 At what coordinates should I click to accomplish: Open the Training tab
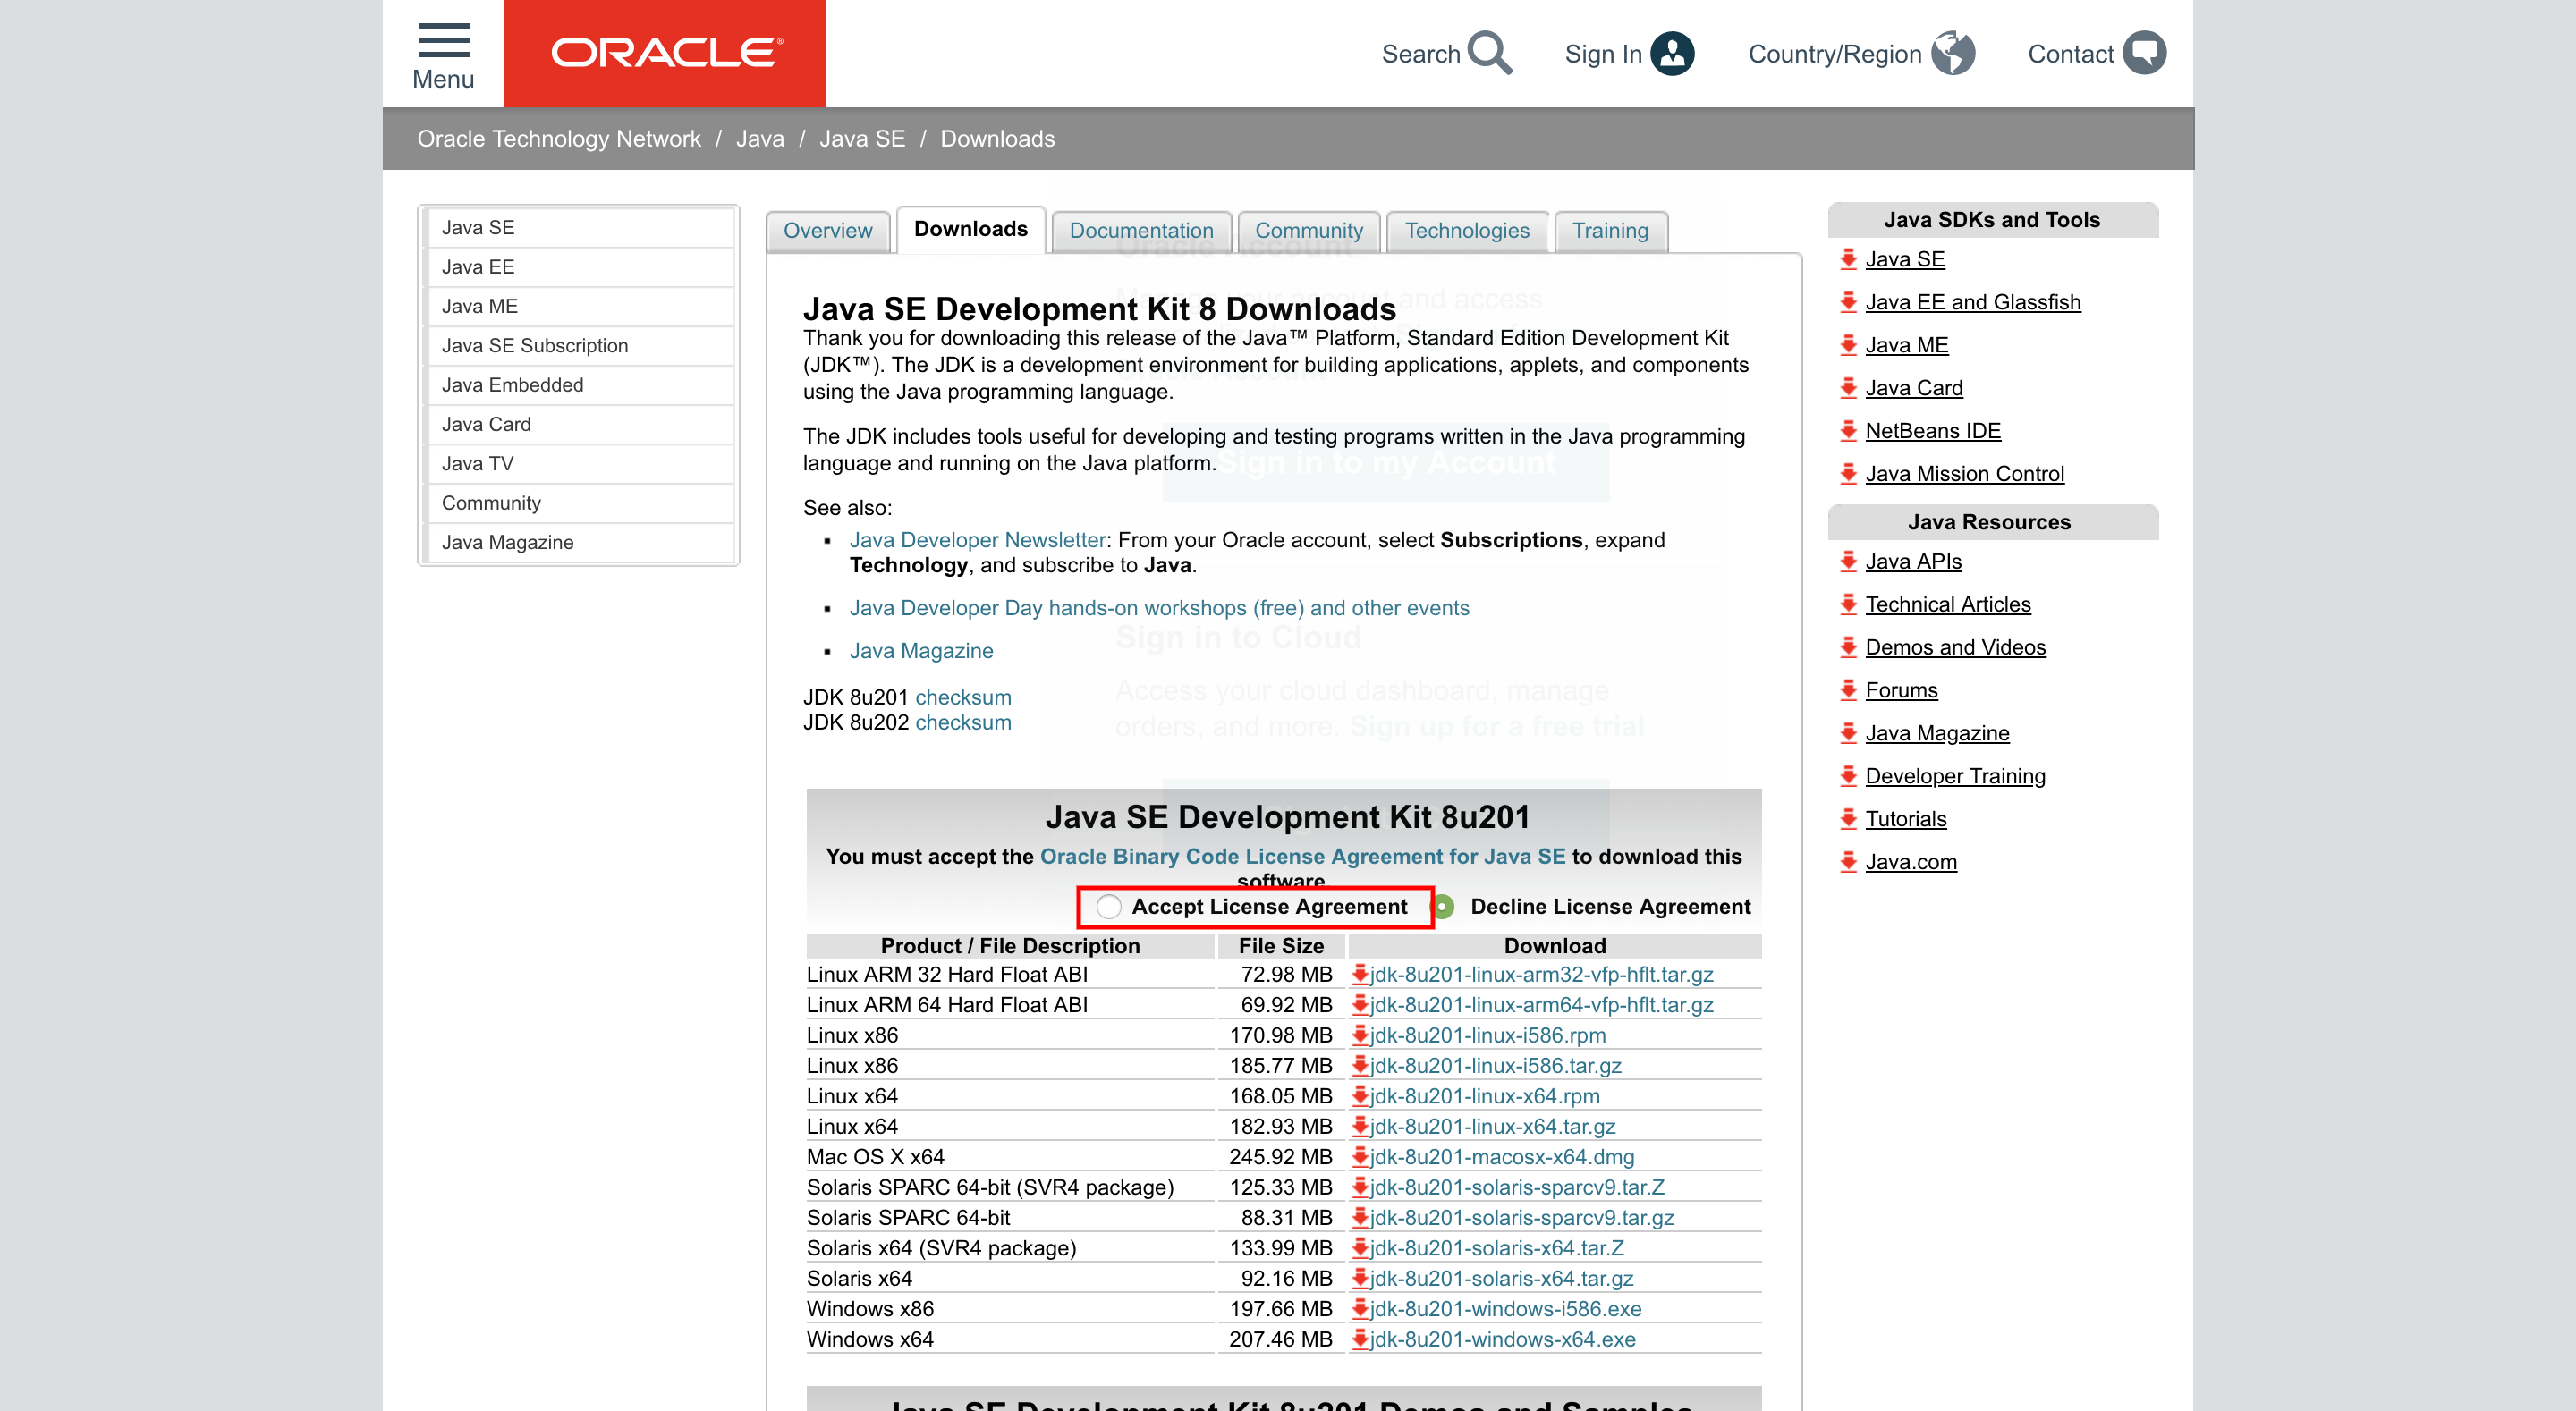(x=1610, y=230)
